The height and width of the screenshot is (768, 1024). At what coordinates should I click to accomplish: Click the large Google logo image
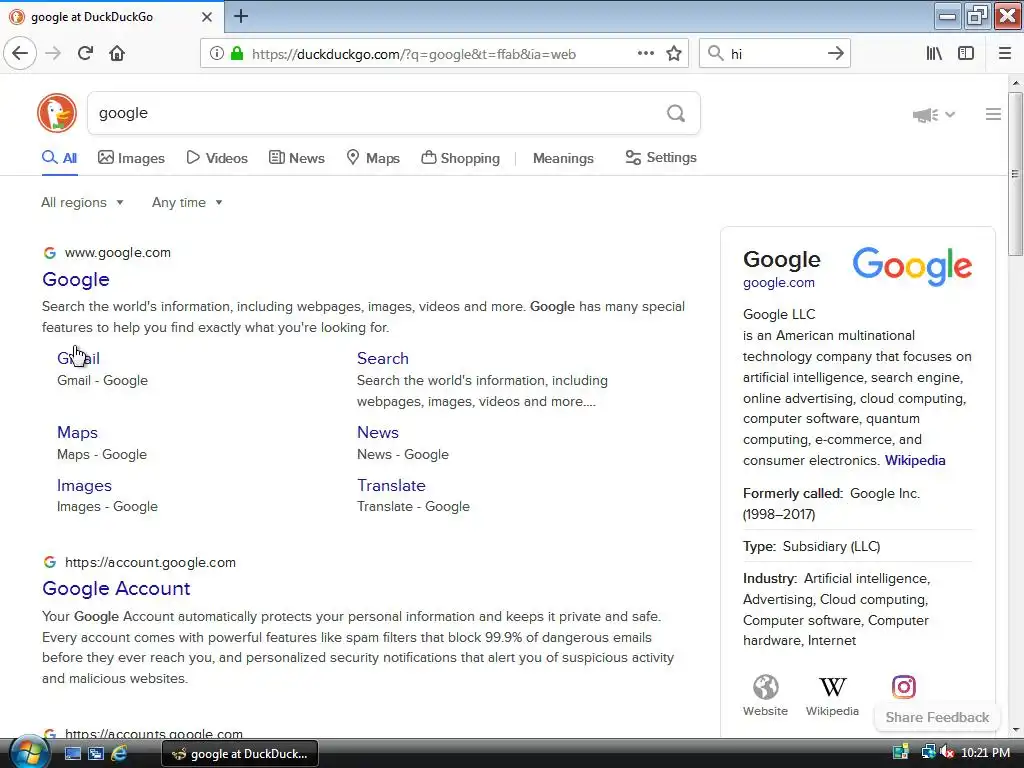[x=912, y=266]
